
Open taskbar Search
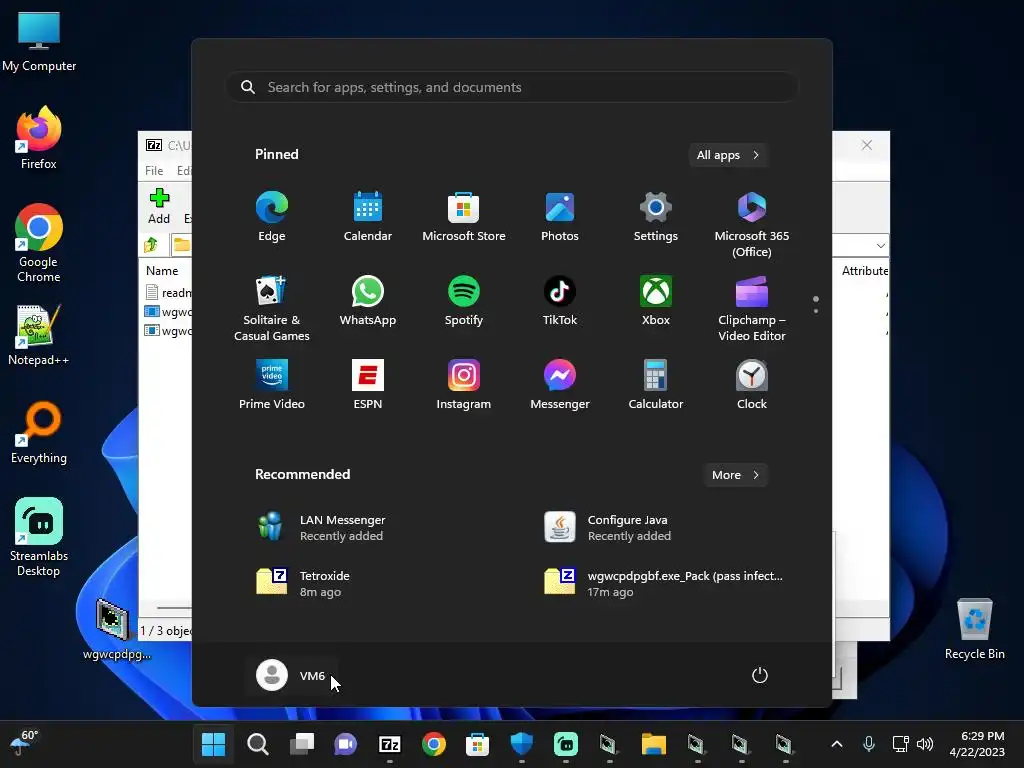point(257,744)
